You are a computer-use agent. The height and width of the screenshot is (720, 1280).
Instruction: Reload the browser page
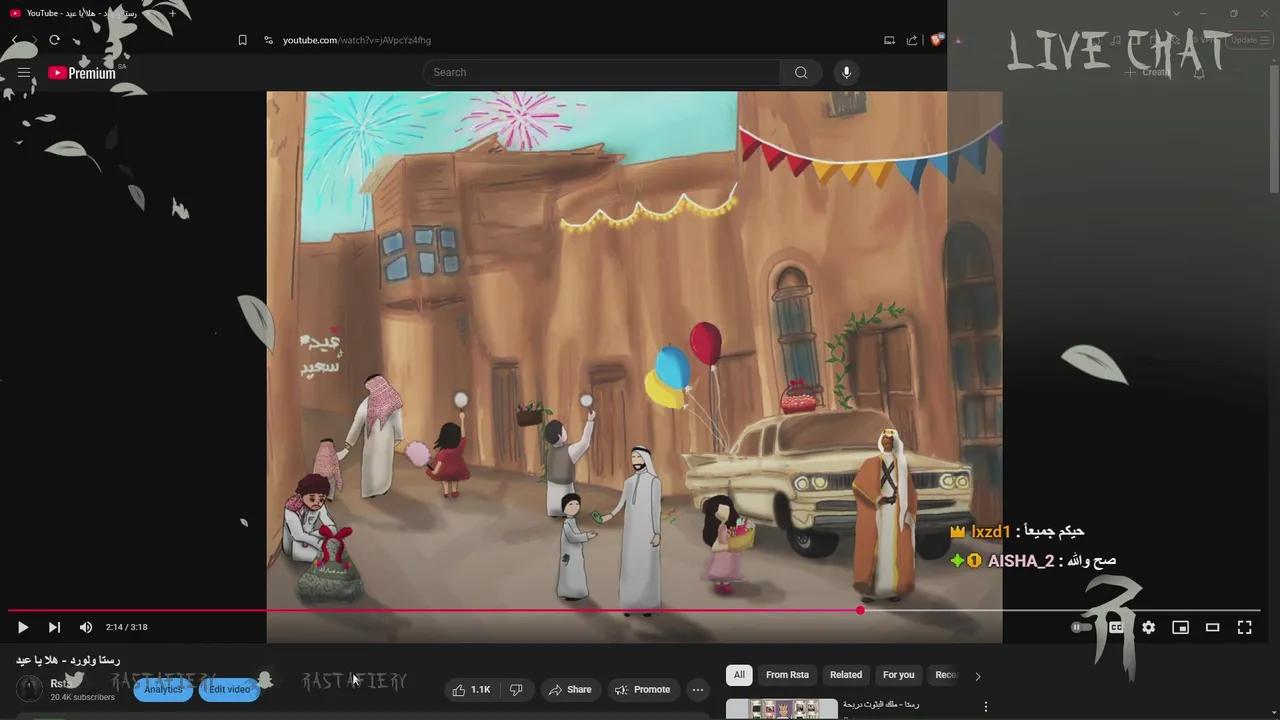pyautogui.click(x=54, y=40)
